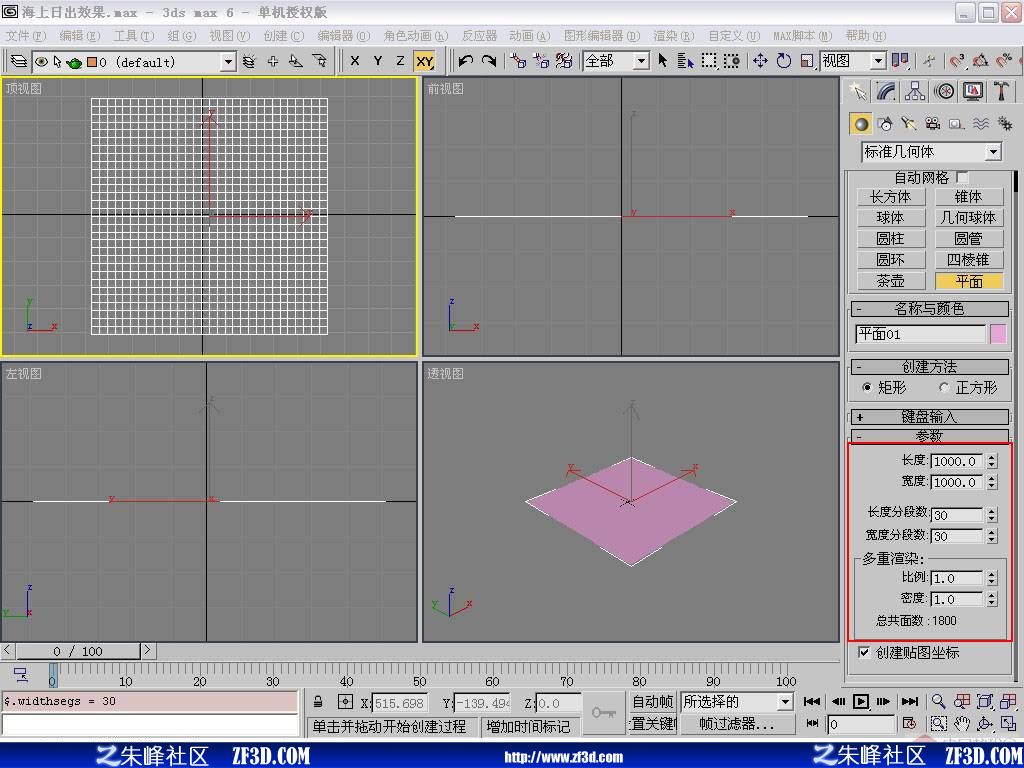Click the 茶壶 teapot button

pos(891,281)
